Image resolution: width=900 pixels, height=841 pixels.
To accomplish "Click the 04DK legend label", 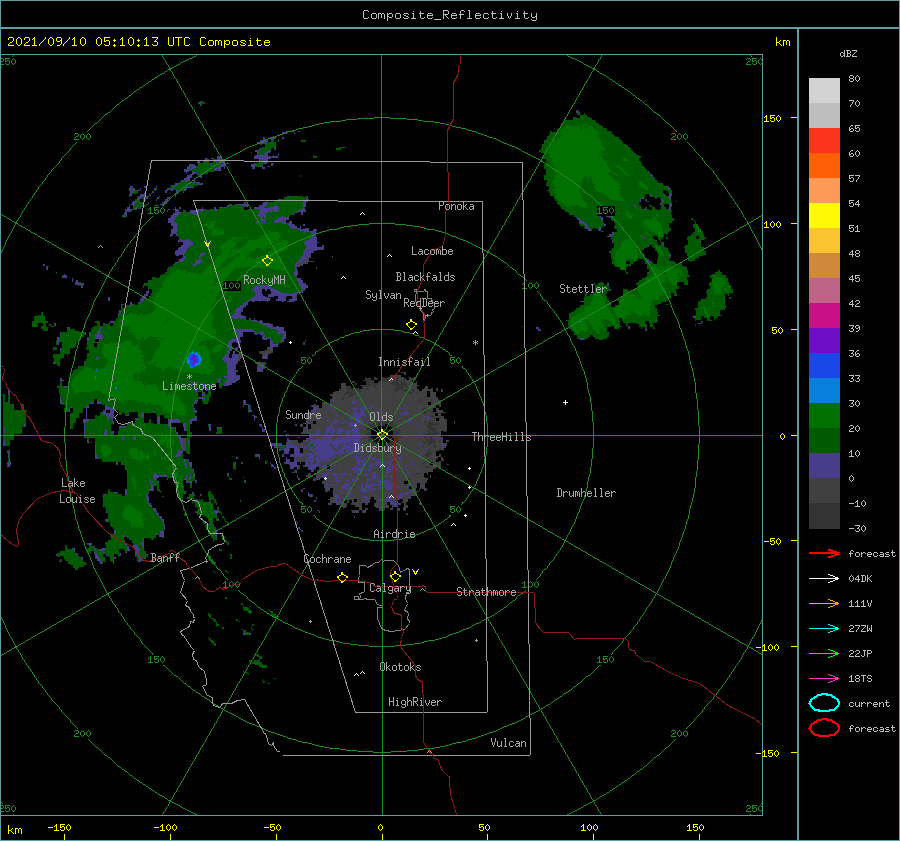I will (860, 579).
